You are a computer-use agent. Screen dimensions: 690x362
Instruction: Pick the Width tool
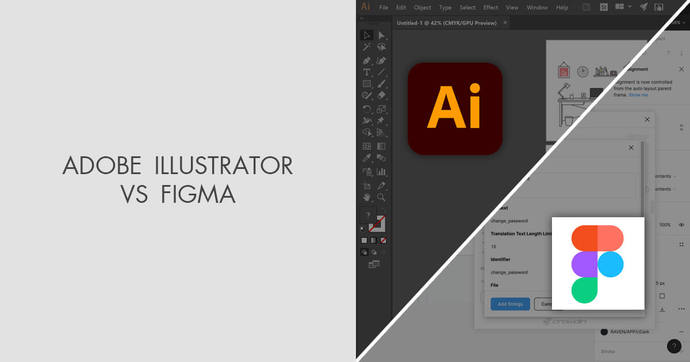tap(367, 121)
